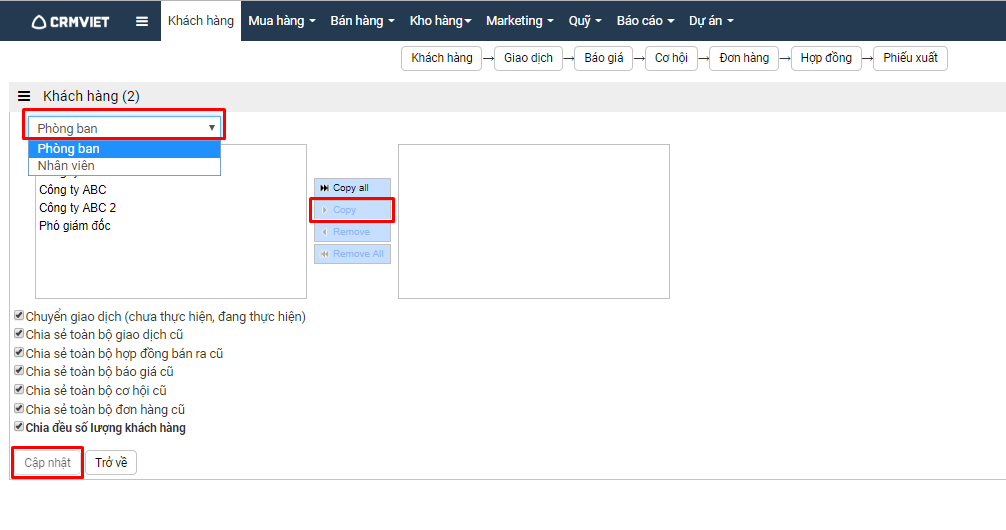Click the Remove All button
Image resolution: width=1006 pixels, height=530 pixels.
coord(352,254)
